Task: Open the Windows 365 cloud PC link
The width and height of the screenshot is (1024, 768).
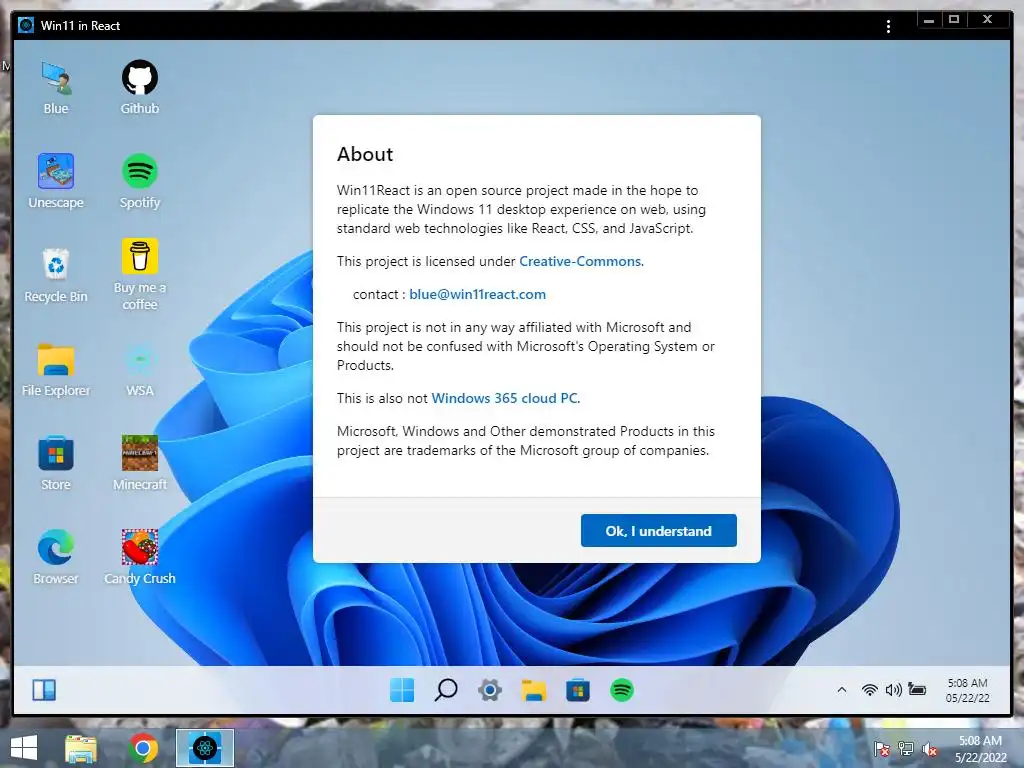Action: click(x=505, y=398)
